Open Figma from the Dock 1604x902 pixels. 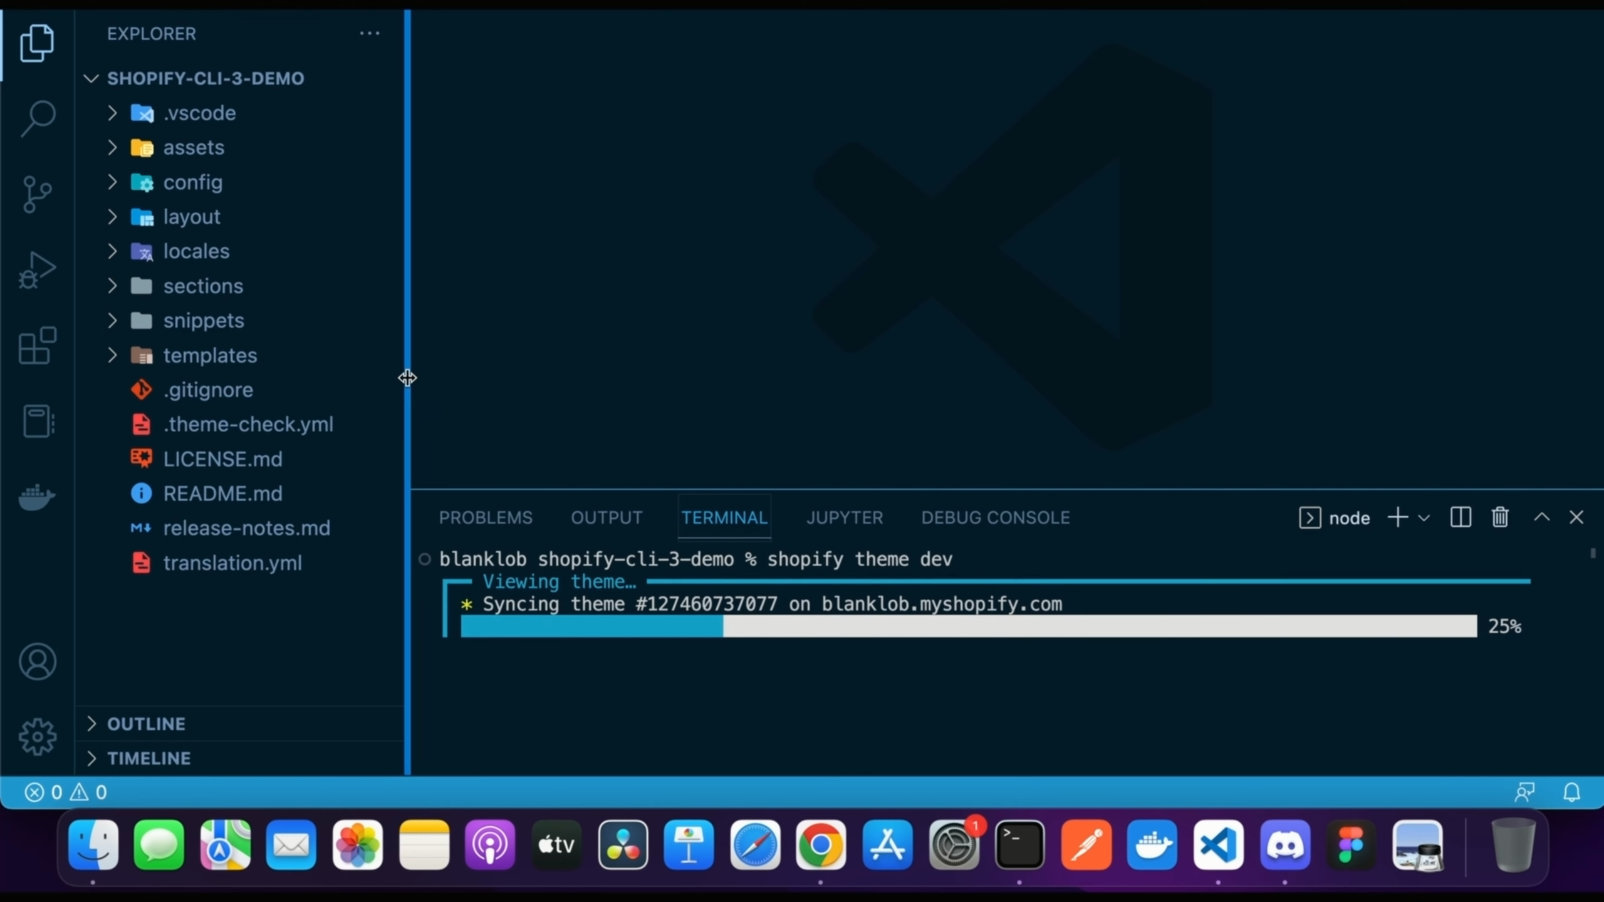1351,846
